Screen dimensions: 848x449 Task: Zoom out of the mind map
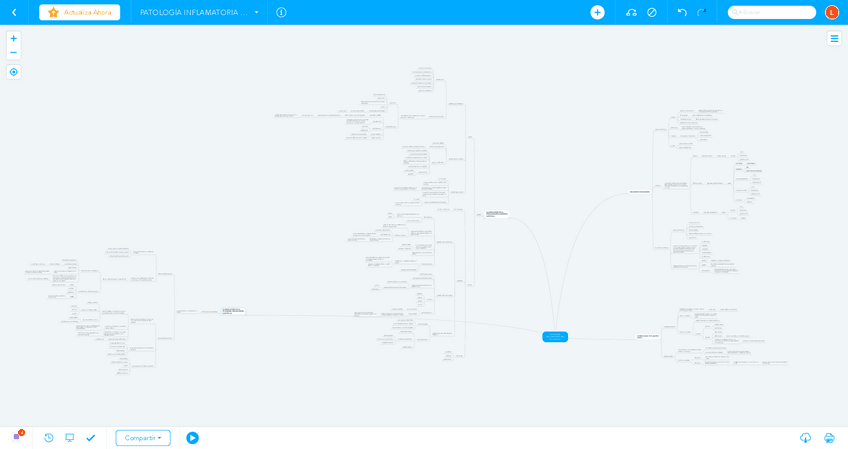tap(13, 52)
